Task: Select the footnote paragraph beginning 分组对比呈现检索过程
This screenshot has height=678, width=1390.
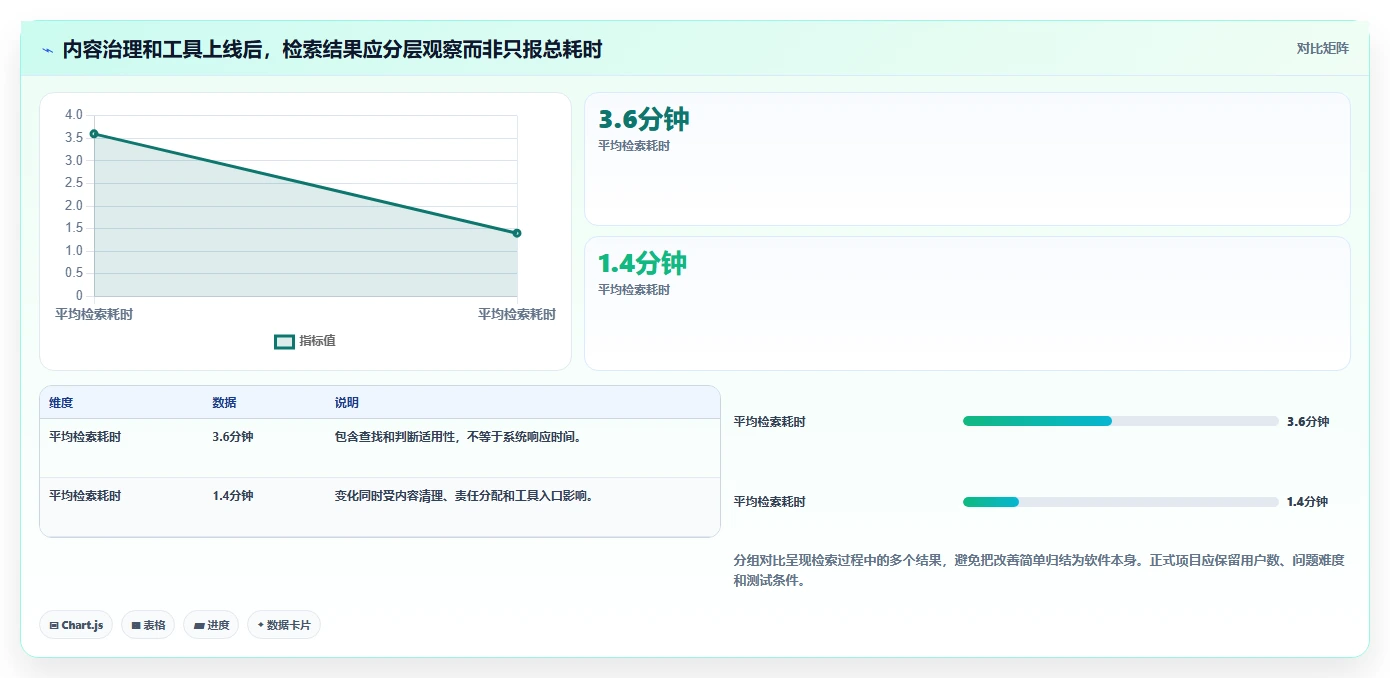Action: pos(1039,570)
